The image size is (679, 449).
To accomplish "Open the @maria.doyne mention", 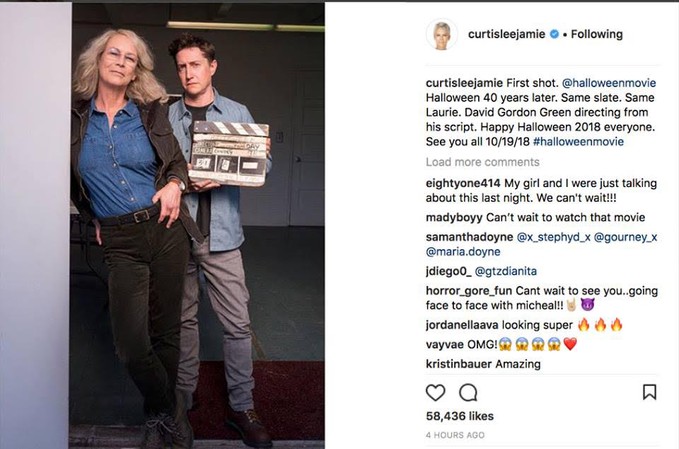I will 463,252.
